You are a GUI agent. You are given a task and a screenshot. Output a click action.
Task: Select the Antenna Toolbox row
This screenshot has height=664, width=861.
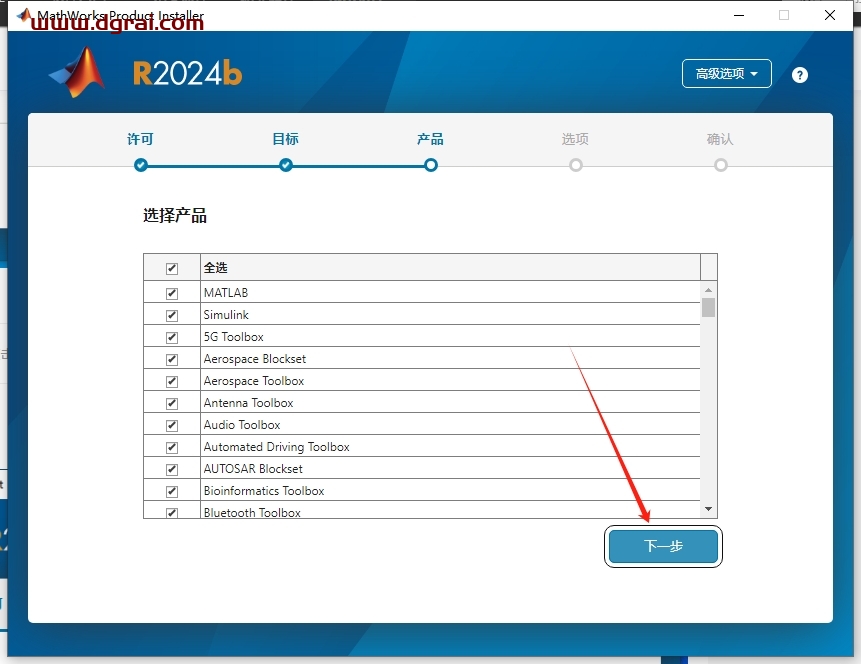click(x=249, y=403)
